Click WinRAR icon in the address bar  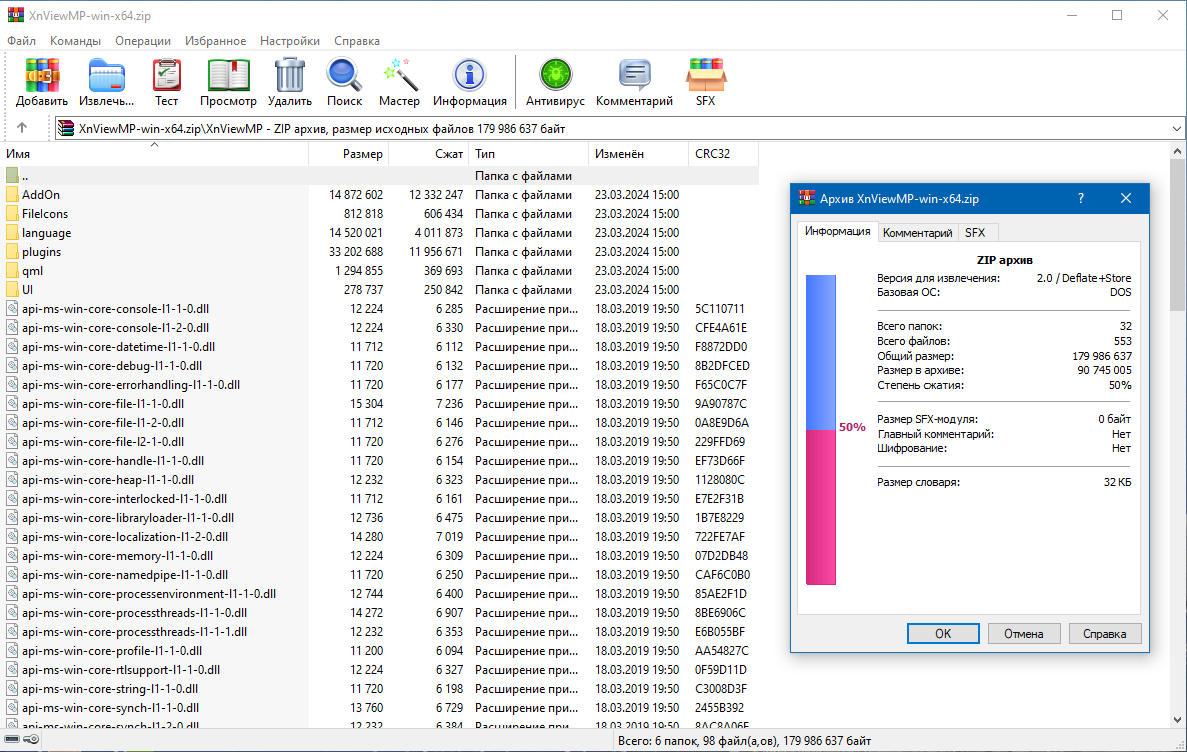pos(67,129)
